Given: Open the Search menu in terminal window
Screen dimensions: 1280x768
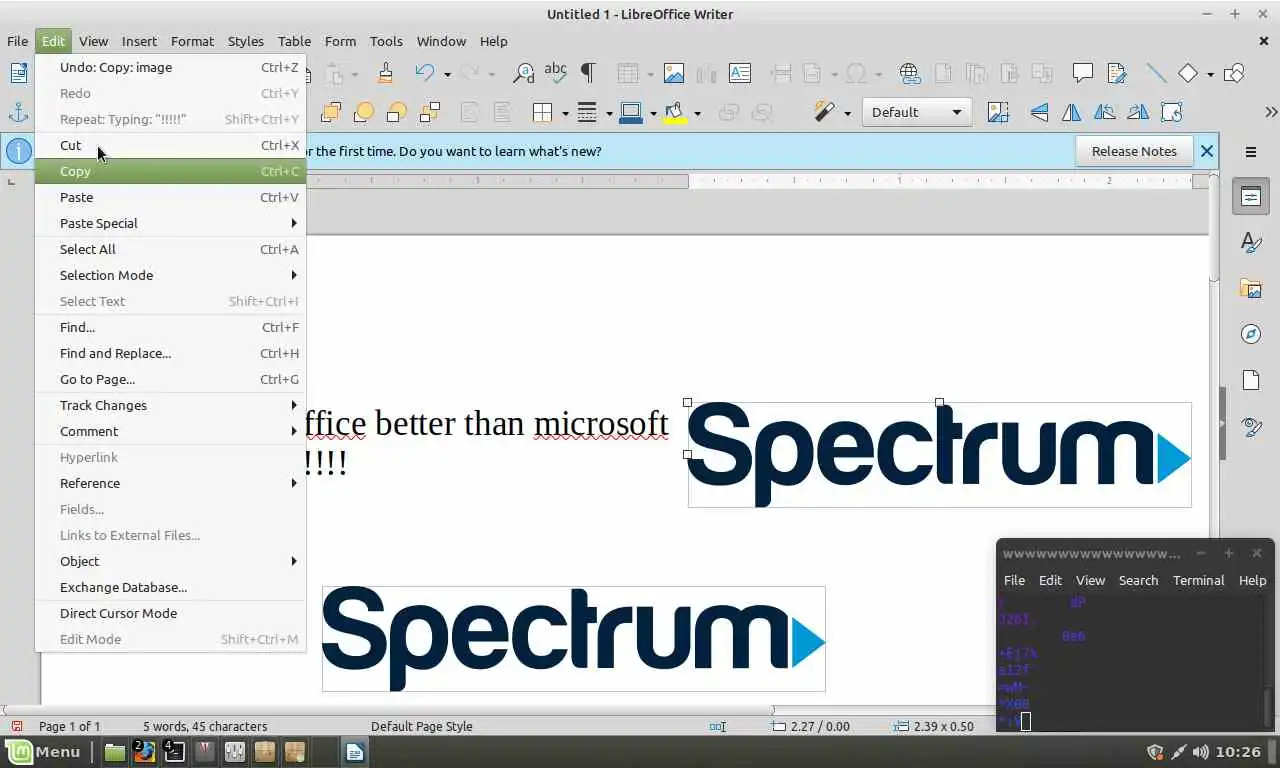Looking at the screenshot, I should (x=1138, y=580).
